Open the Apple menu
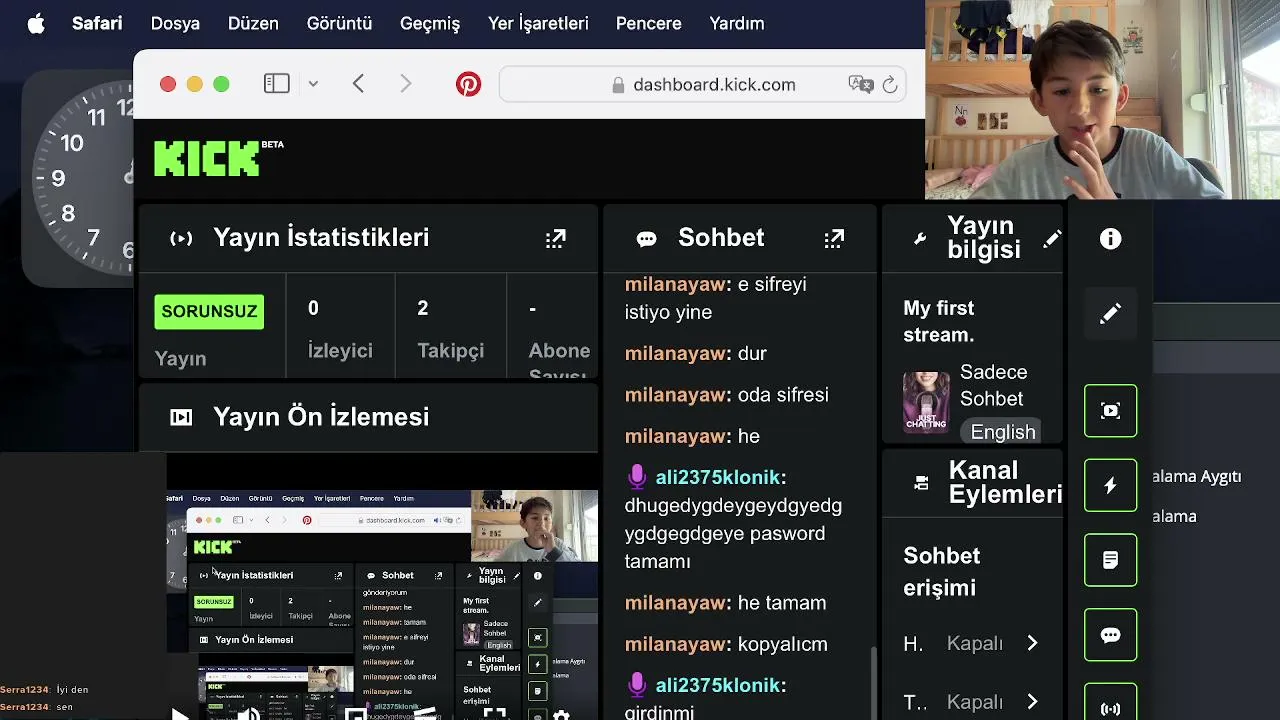The image size is (1280, 720). coord(36,24)
